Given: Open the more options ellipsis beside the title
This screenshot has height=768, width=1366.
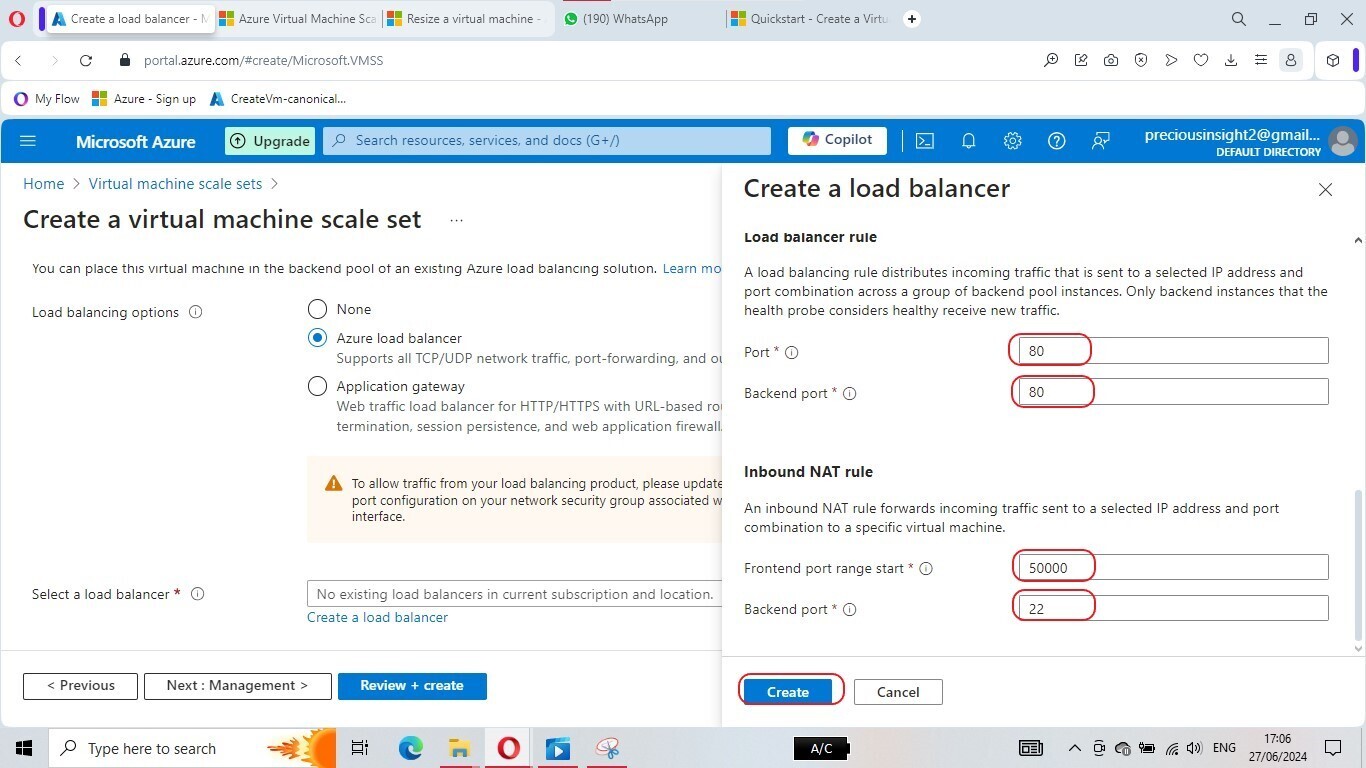Looking at the screenshot, I should (456, 220).
